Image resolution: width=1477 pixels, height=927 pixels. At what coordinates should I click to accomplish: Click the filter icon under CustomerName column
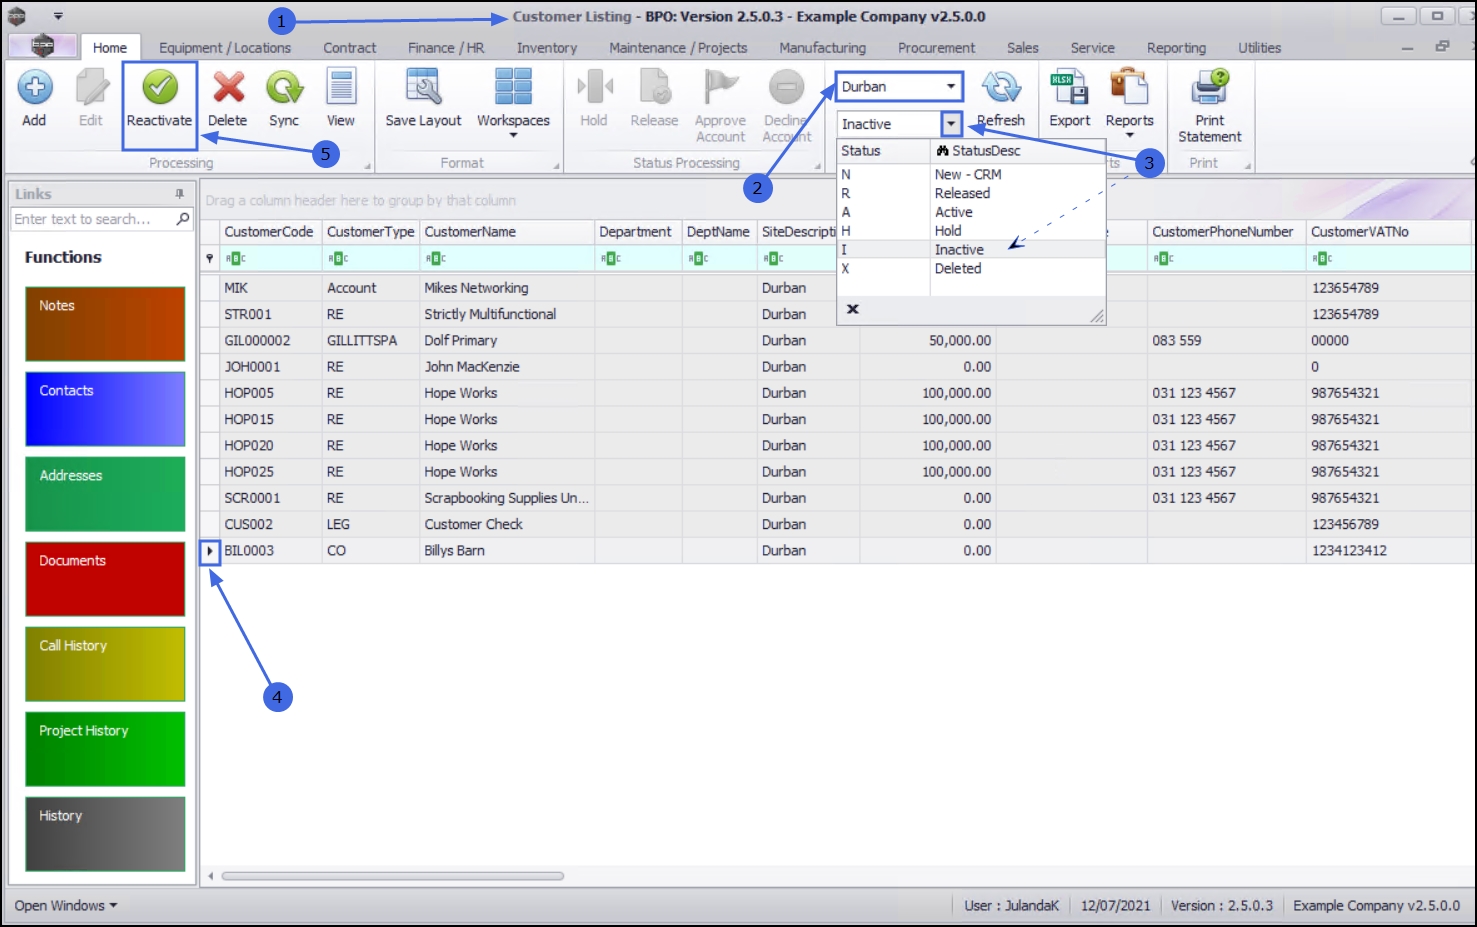(436, 258)
